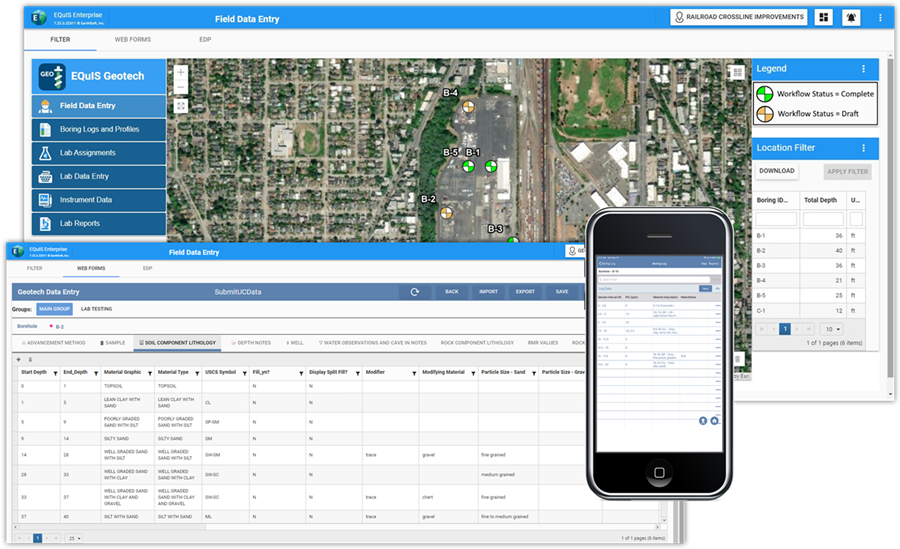Screen dimensions: 900x549
Task: Switch to the EDP tab in the back window
Action: coord(205,40)
